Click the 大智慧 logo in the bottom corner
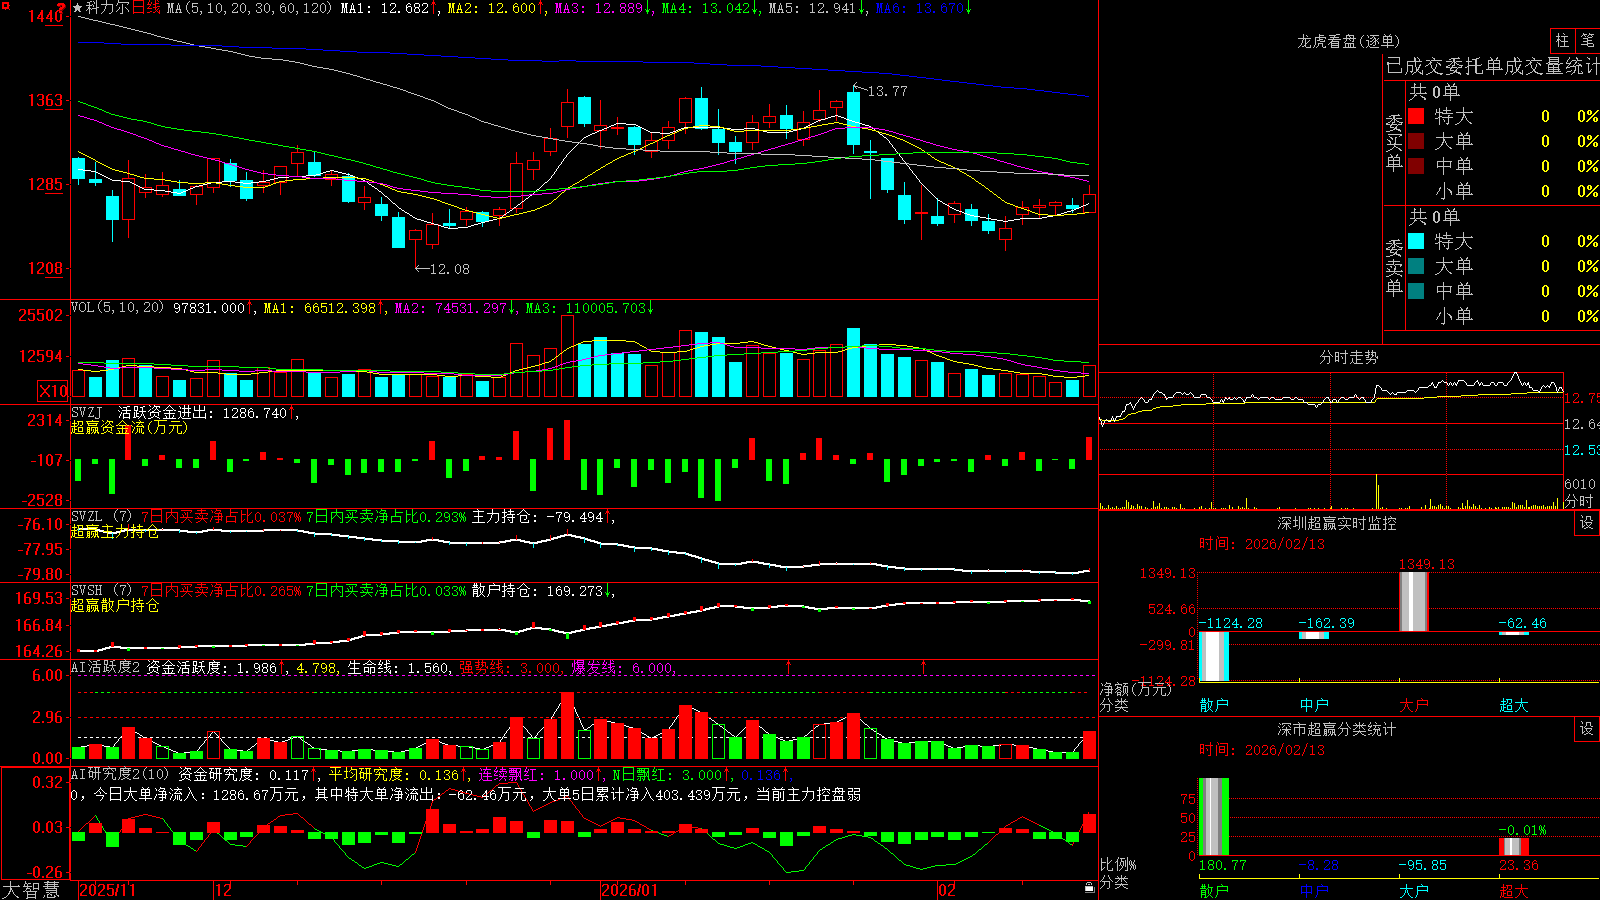The height and width of the screenshot is (900, 1600). click(x=31, y=890)
